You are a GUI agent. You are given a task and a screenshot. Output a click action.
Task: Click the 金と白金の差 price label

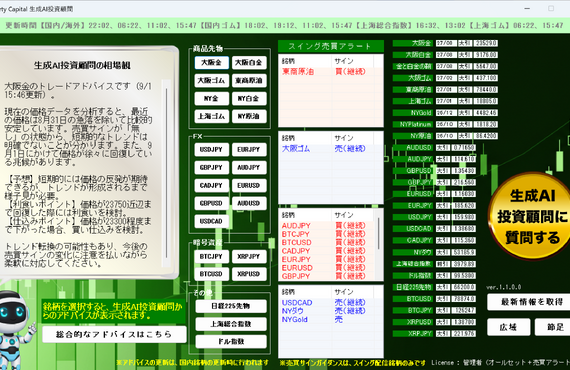pyautogui.click(x=413, y=67)
